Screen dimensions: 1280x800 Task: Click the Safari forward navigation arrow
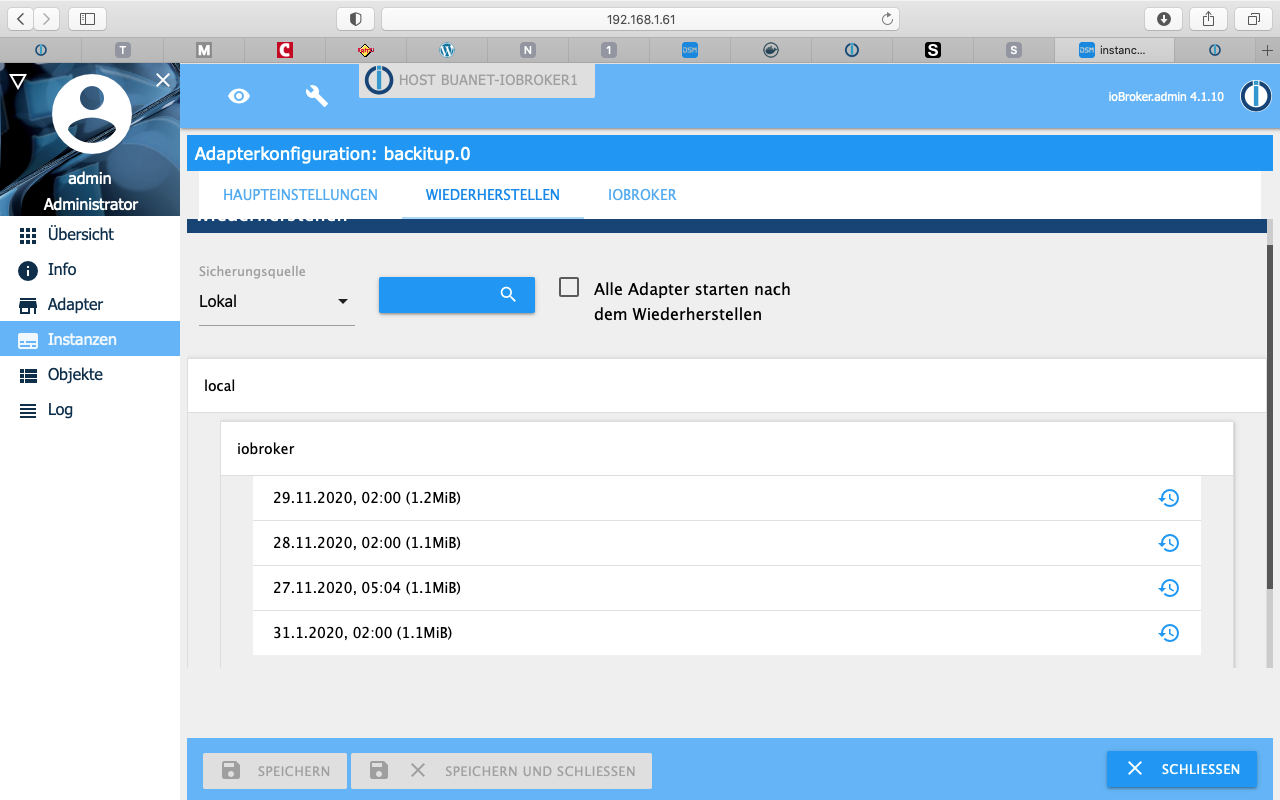[x=47, y=18]
